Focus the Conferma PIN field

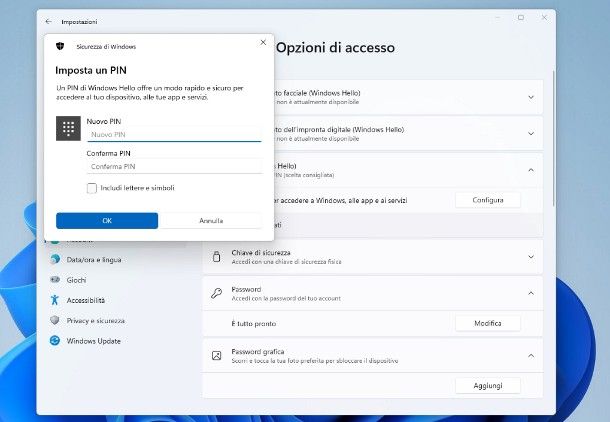[174, 166]
